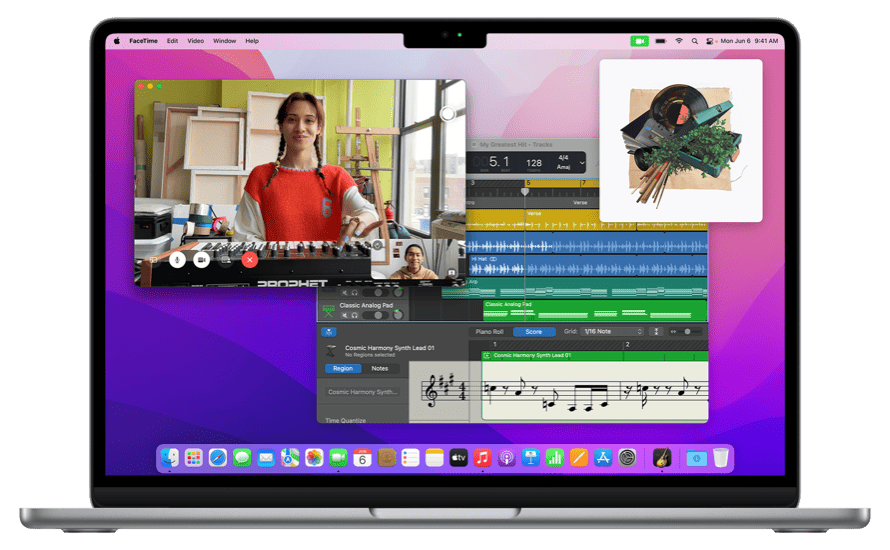End the FaceTime call with red button
The image size is (890, 550).
(250, 260)
